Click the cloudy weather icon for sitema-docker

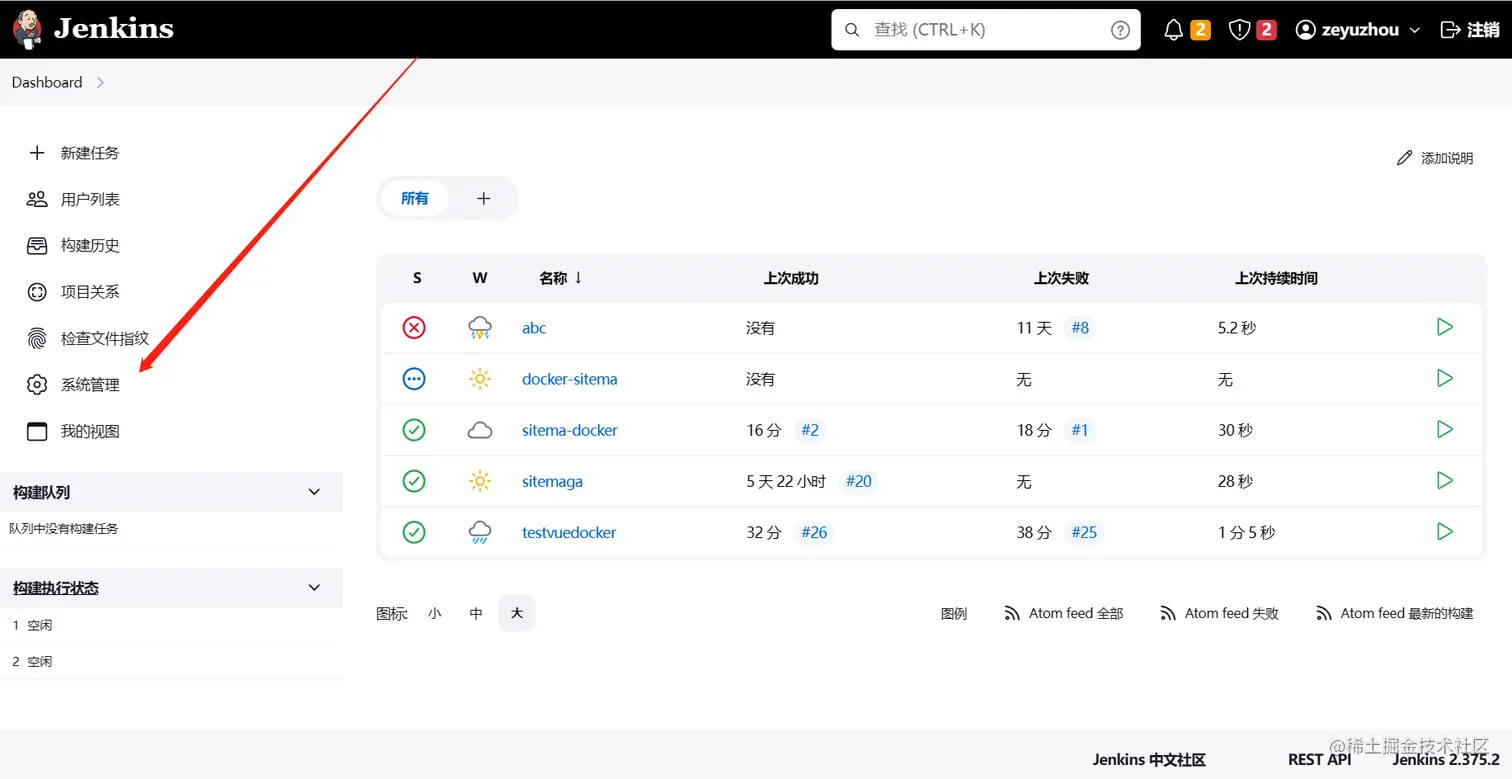click(x=480, y=430)
